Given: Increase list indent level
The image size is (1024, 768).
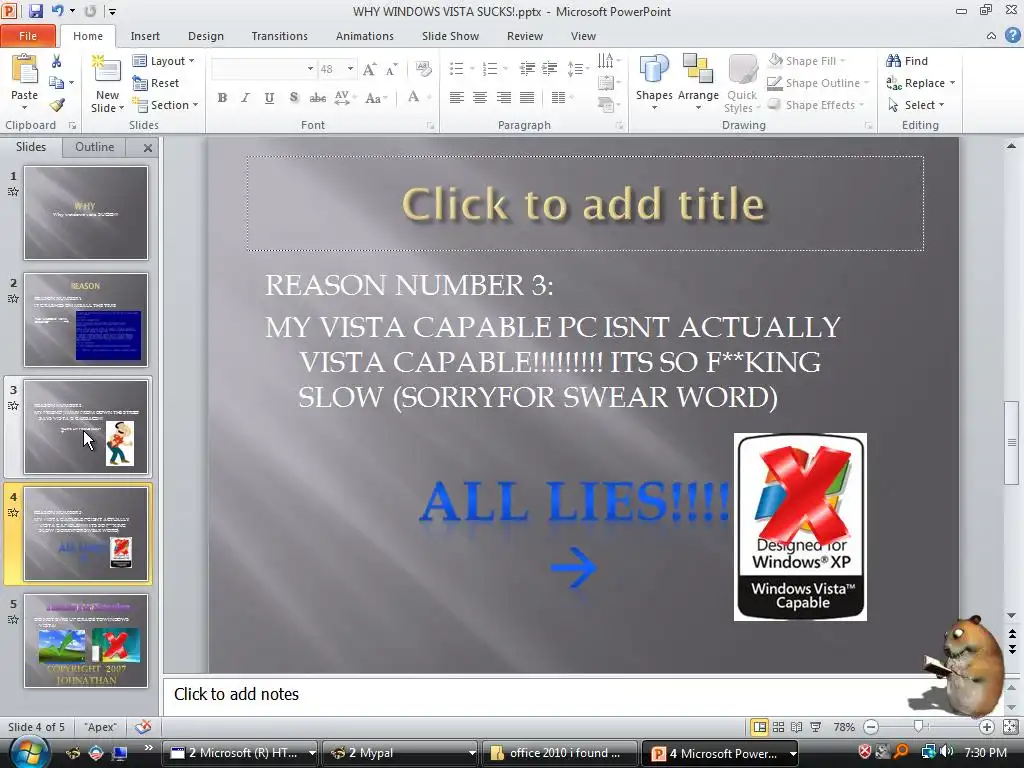Looking at the screenshot, I should 550,69.
